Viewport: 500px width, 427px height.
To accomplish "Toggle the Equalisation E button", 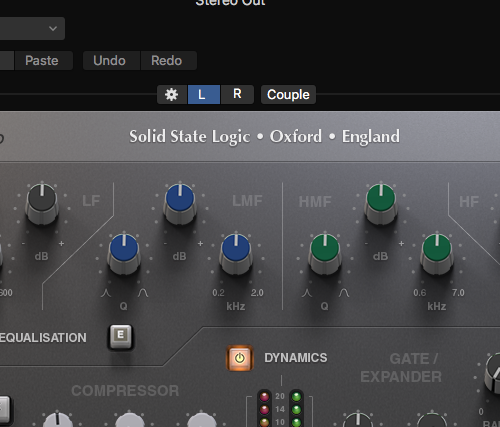I will (121, 337).
